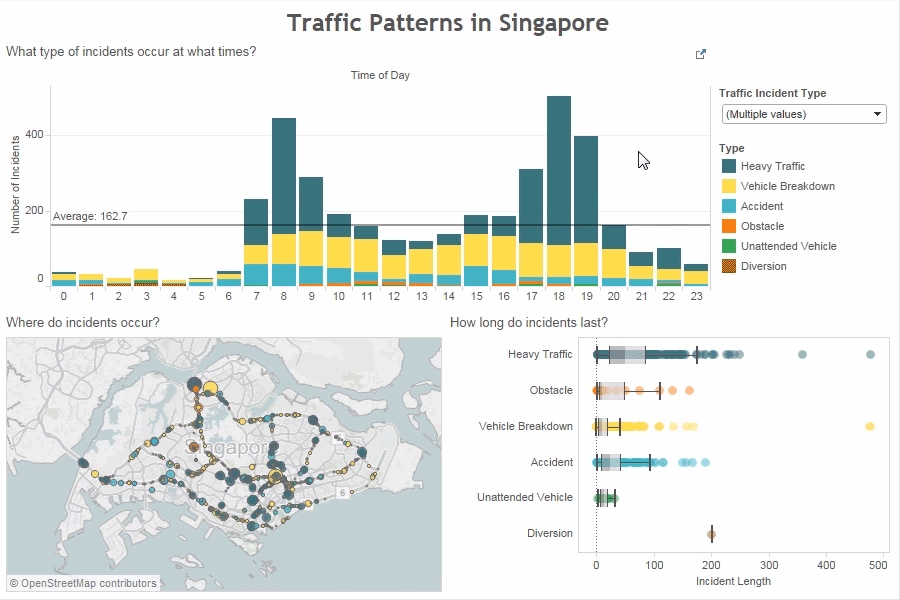
Task: Click the Average 162.7 reference line label
Action: [90, 216]
